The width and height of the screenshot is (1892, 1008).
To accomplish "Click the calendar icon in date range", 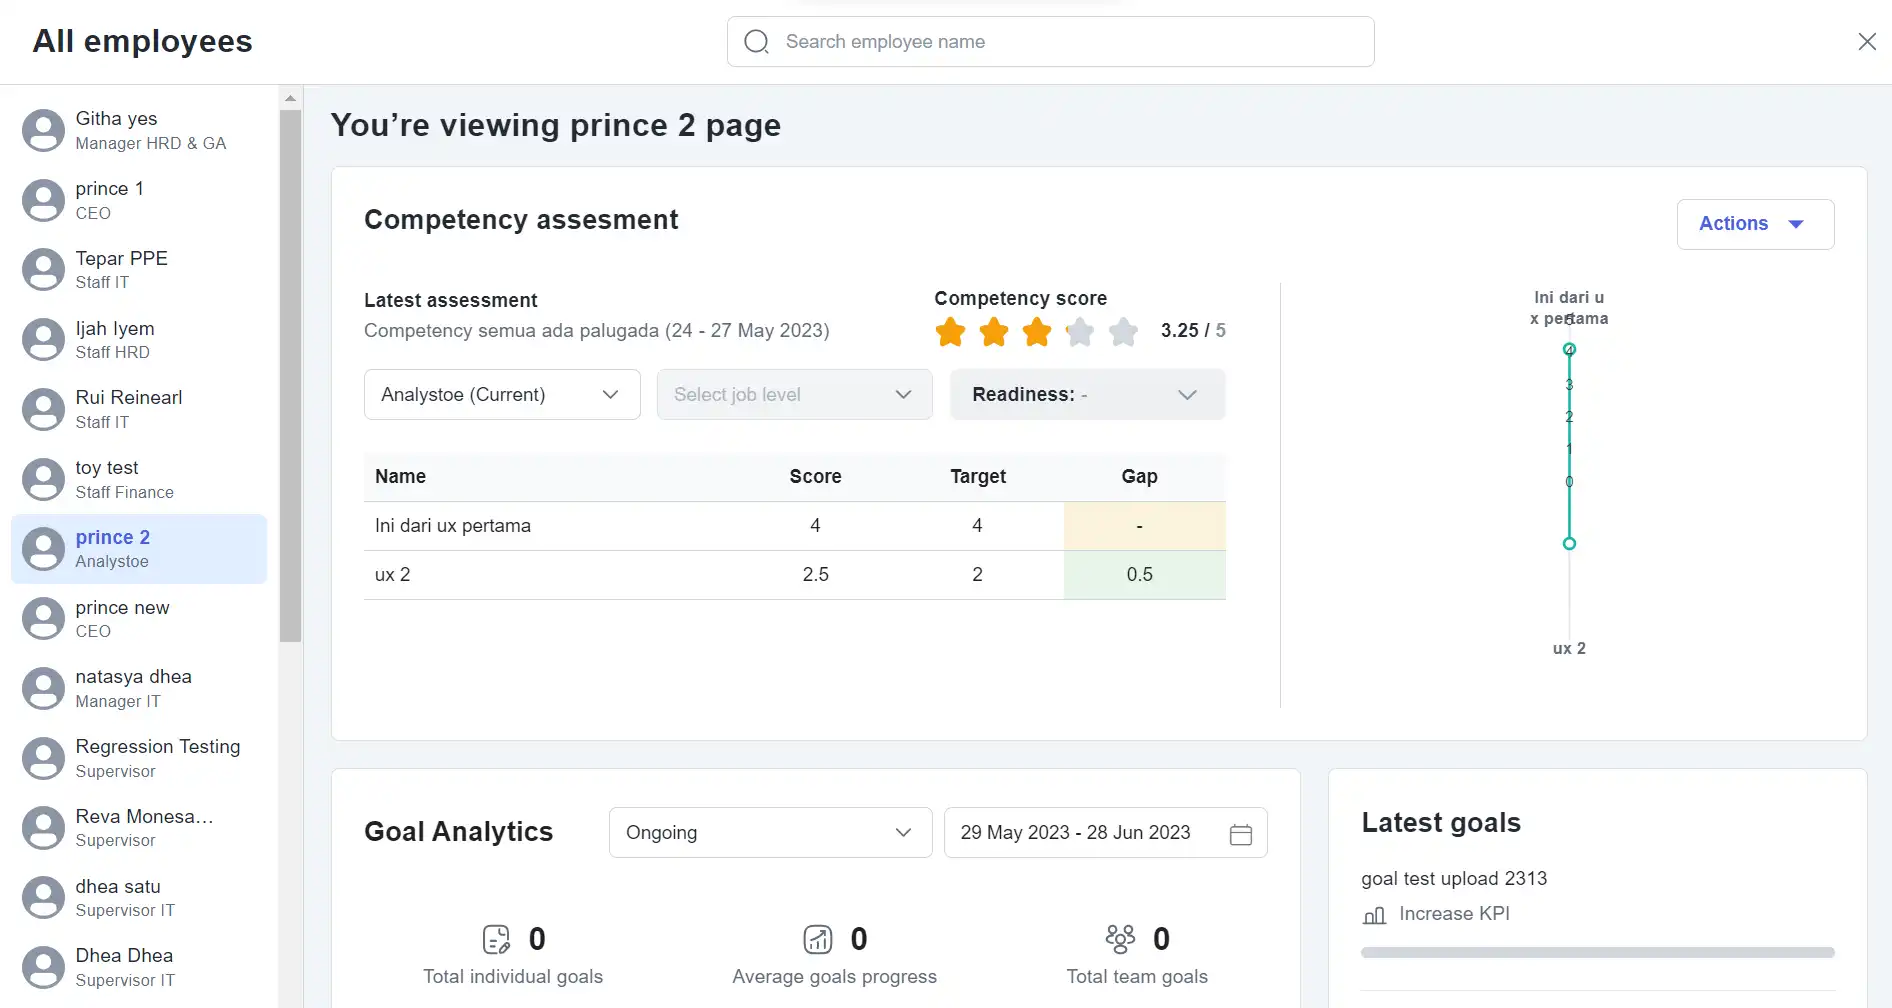I will coord(1240,834).
